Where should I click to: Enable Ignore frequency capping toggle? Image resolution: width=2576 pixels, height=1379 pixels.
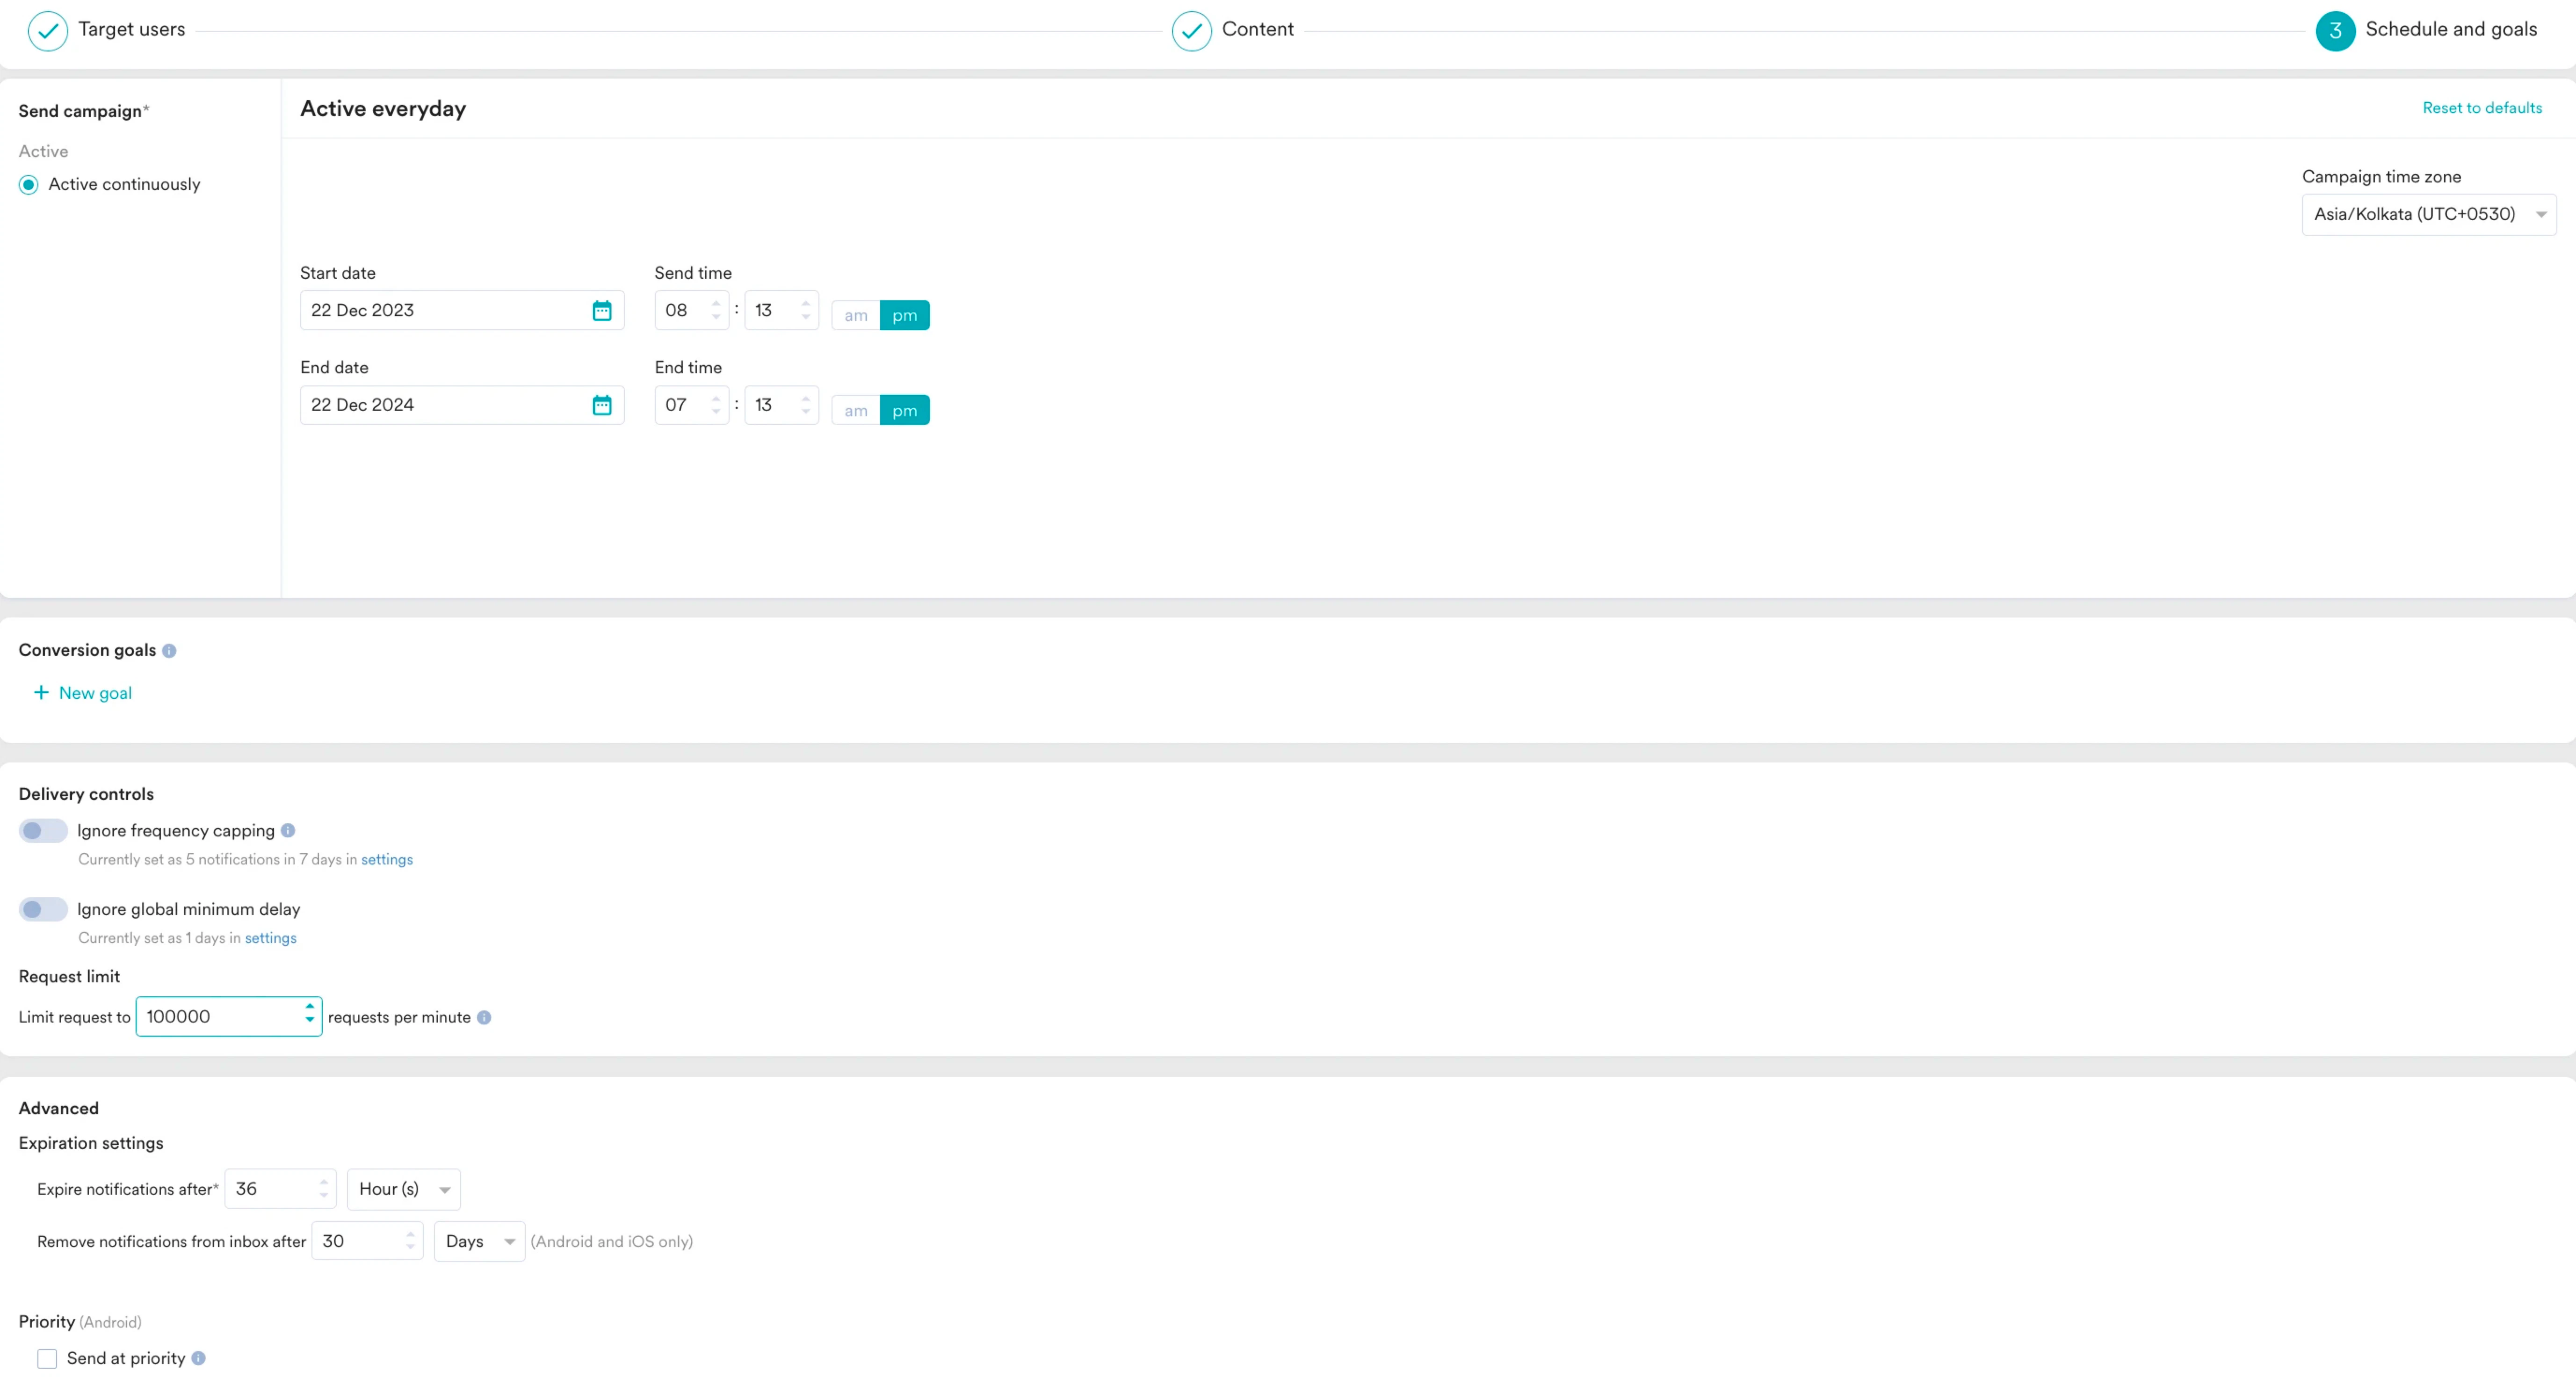[x=43, y=831]
